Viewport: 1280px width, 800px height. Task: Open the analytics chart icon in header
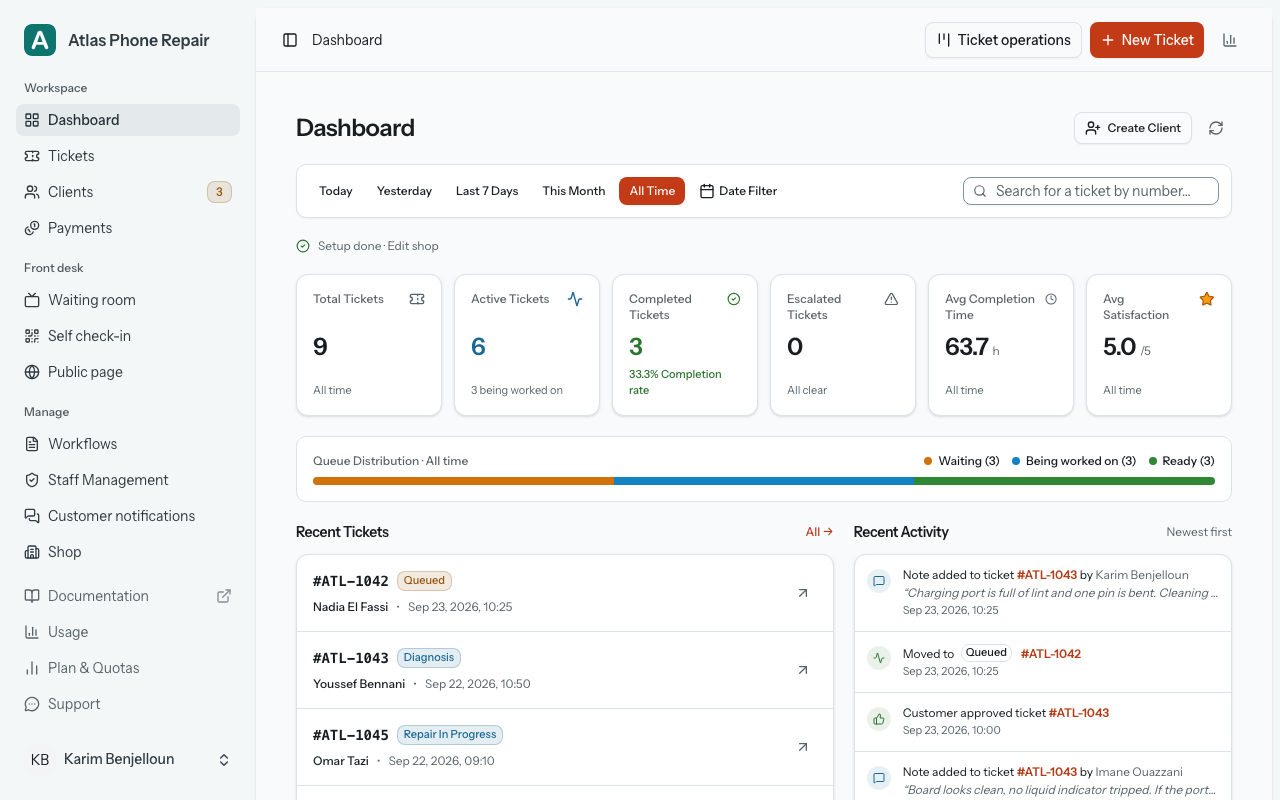[x=1230, y=40]
